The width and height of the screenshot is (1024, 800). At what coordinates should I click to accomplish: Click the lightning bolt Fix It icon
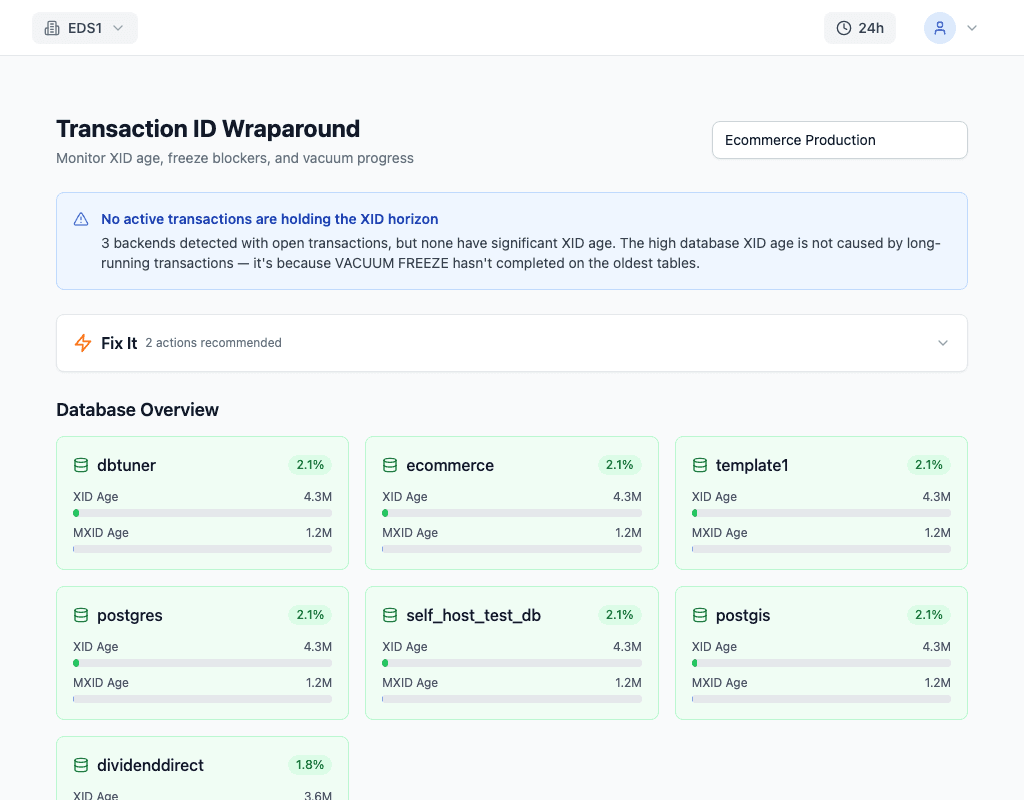pos(84,343)
